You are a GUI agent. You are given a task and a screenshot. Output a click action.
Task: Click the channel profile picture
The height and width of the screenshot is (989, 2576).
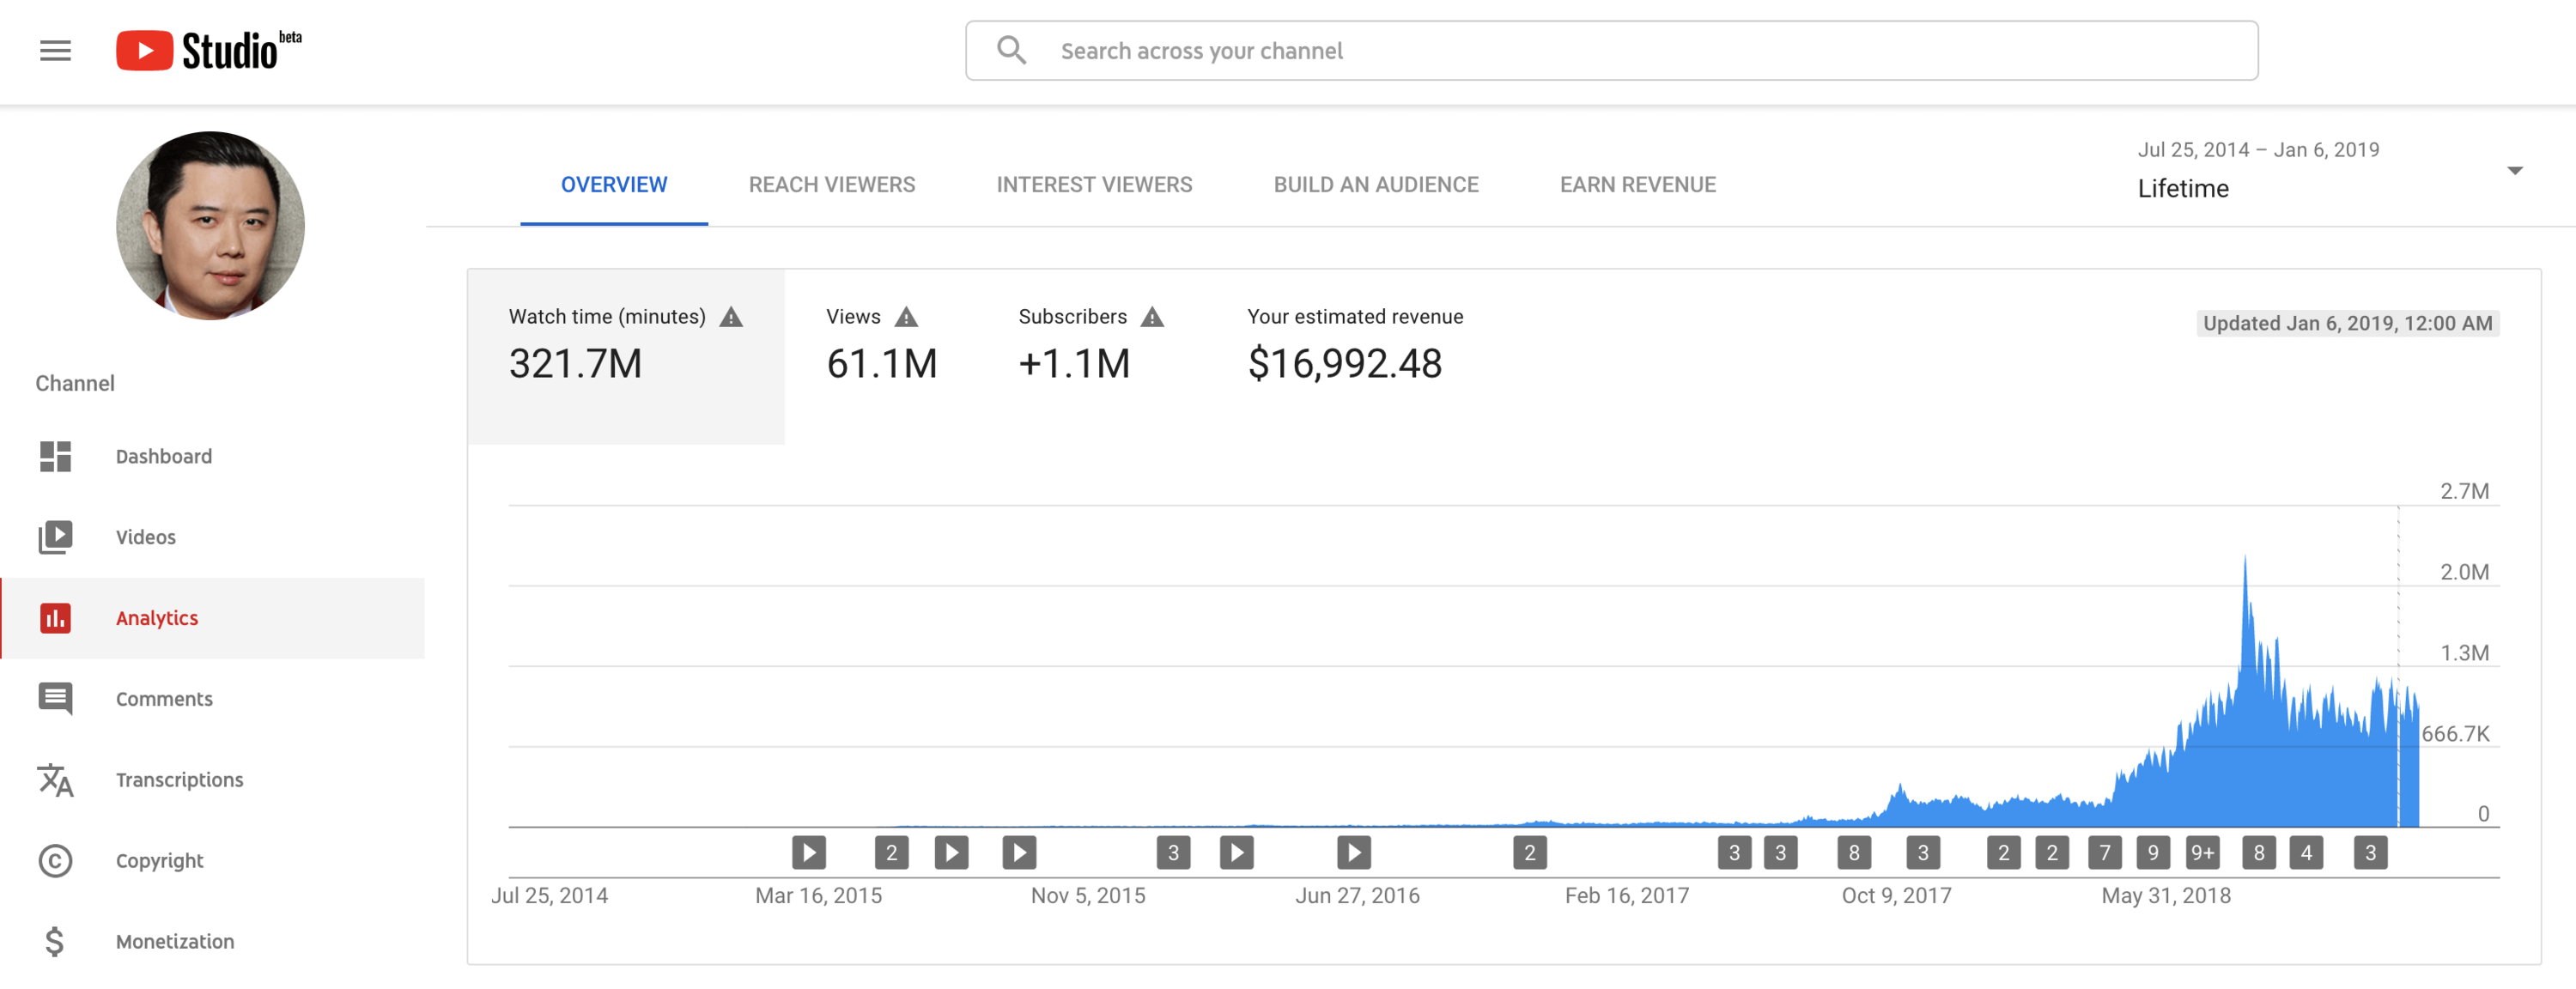coord(210,226)
